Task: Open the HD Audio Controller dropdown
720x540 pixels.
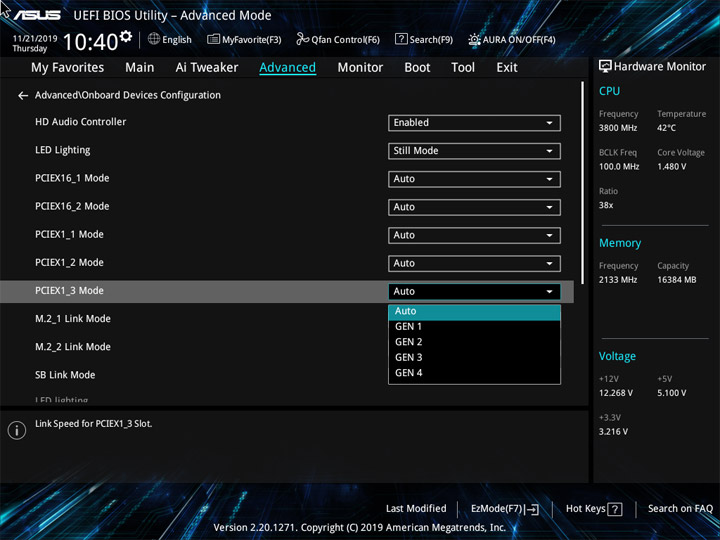Action: tap(474, 123)
